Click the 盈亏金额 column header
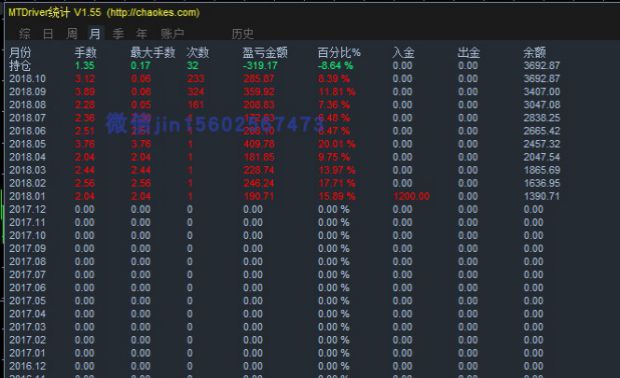This screenshot has width=620, height=378. (x=265, y=52)
